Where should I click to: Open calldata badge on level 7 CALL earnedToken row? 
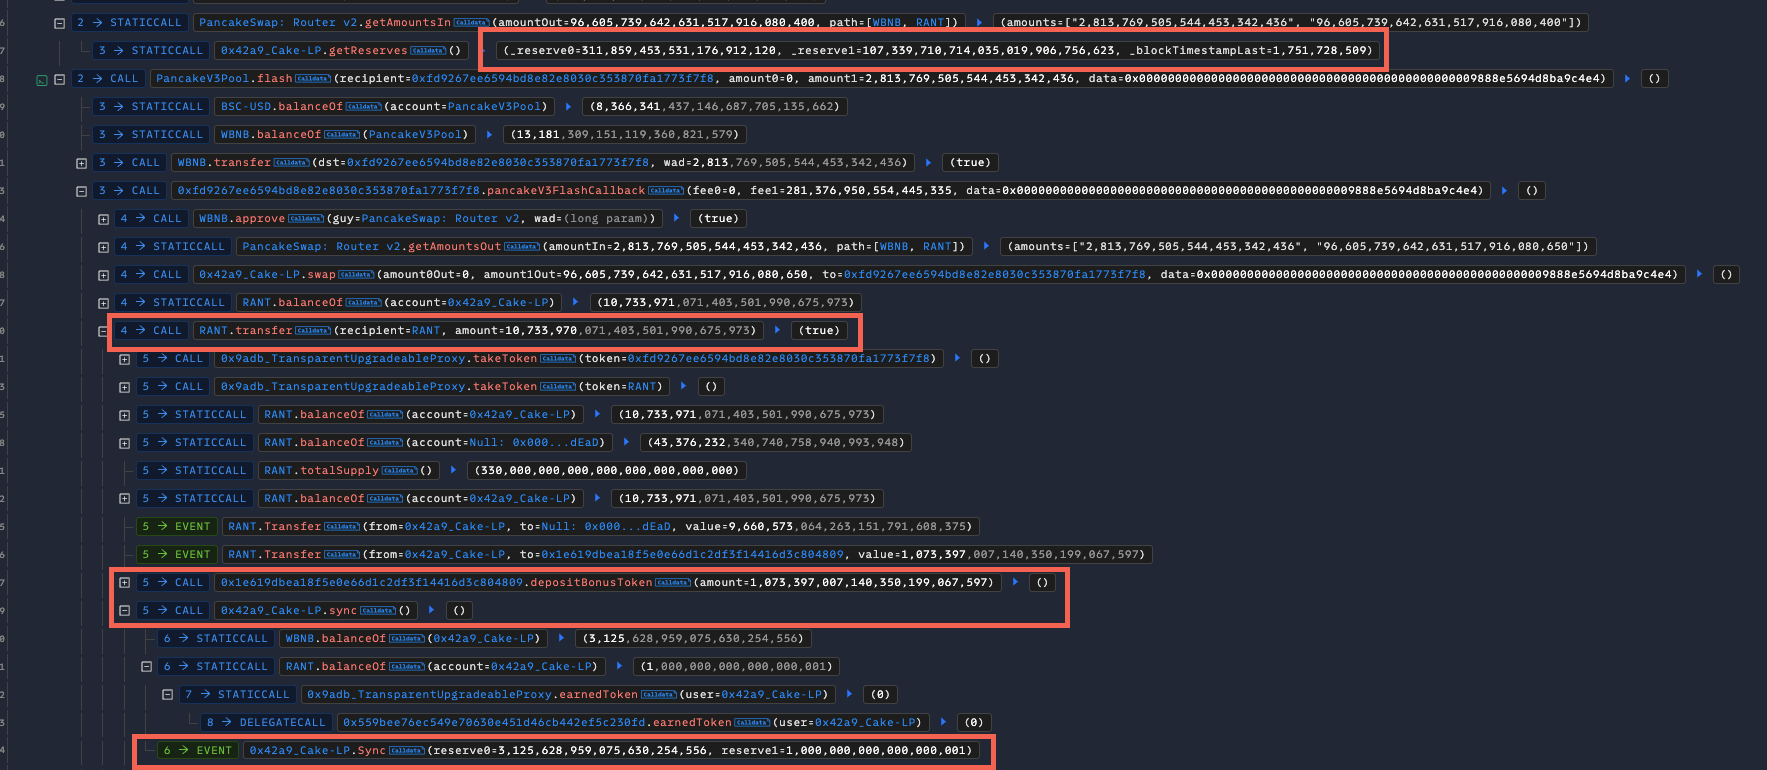(658, 694)
